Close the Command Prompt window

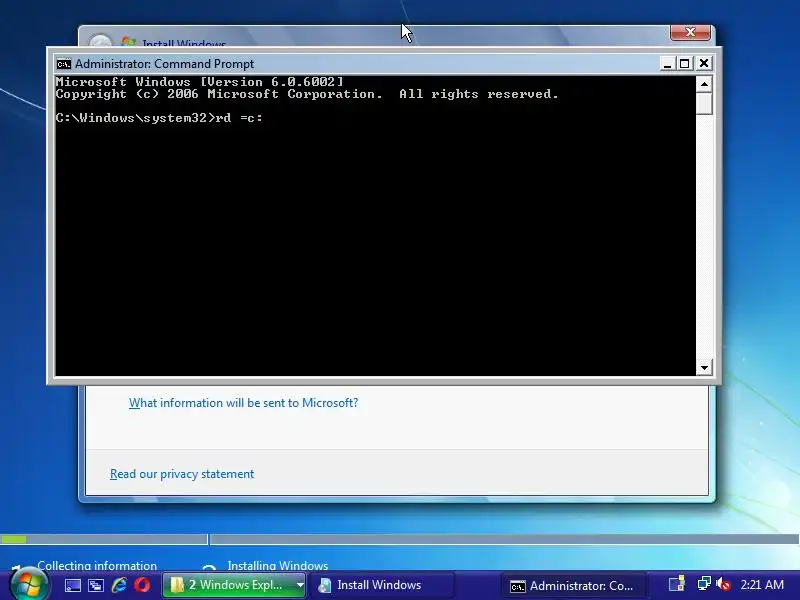coord(704,63)
